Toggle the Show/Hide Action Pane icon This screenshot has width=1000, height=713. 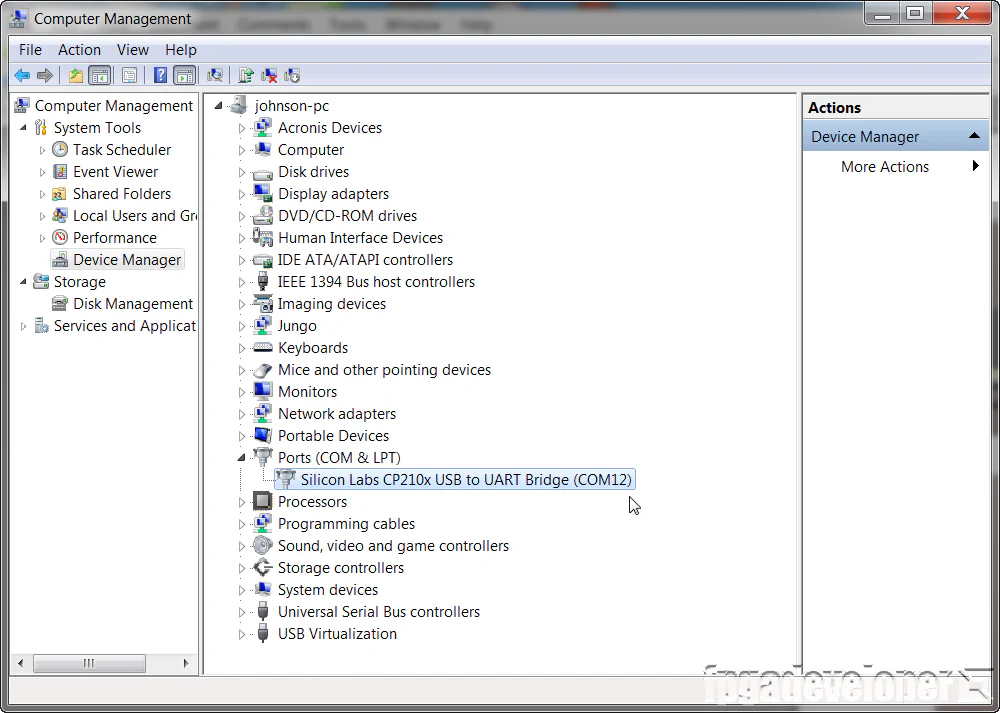tap(185, 75)
